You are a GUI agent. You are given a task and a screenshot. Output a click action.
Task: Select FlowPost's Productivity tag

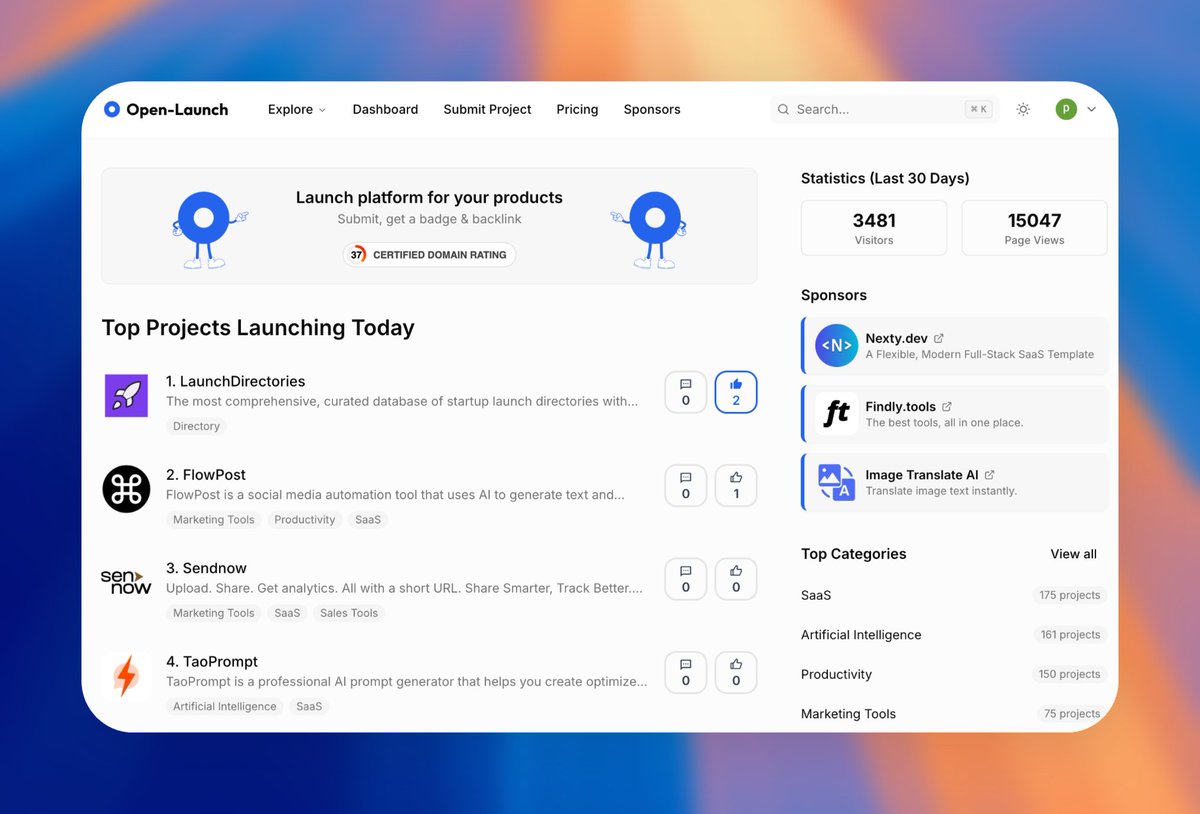[x=305, y=520]
